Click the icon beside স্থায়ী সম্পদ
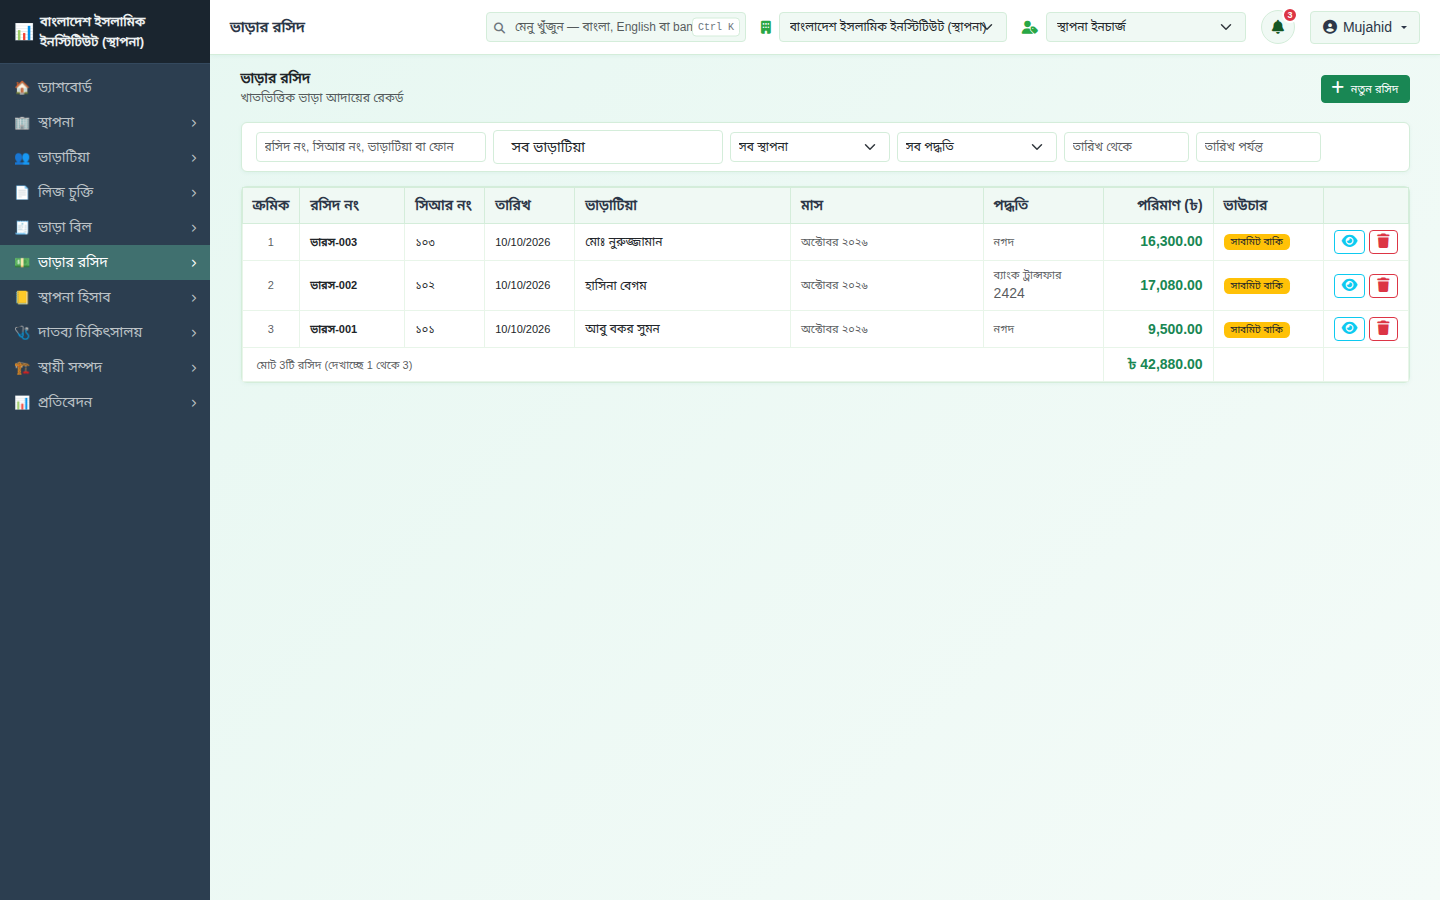The image size is (1440, 900). tap(22, 368)
